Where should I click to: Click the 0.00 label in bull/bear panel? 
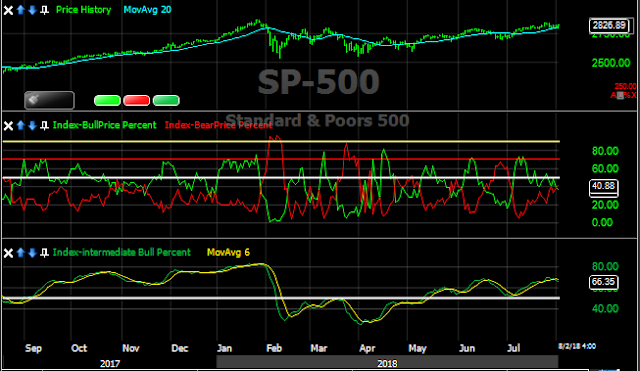click(x=602, y=223)
